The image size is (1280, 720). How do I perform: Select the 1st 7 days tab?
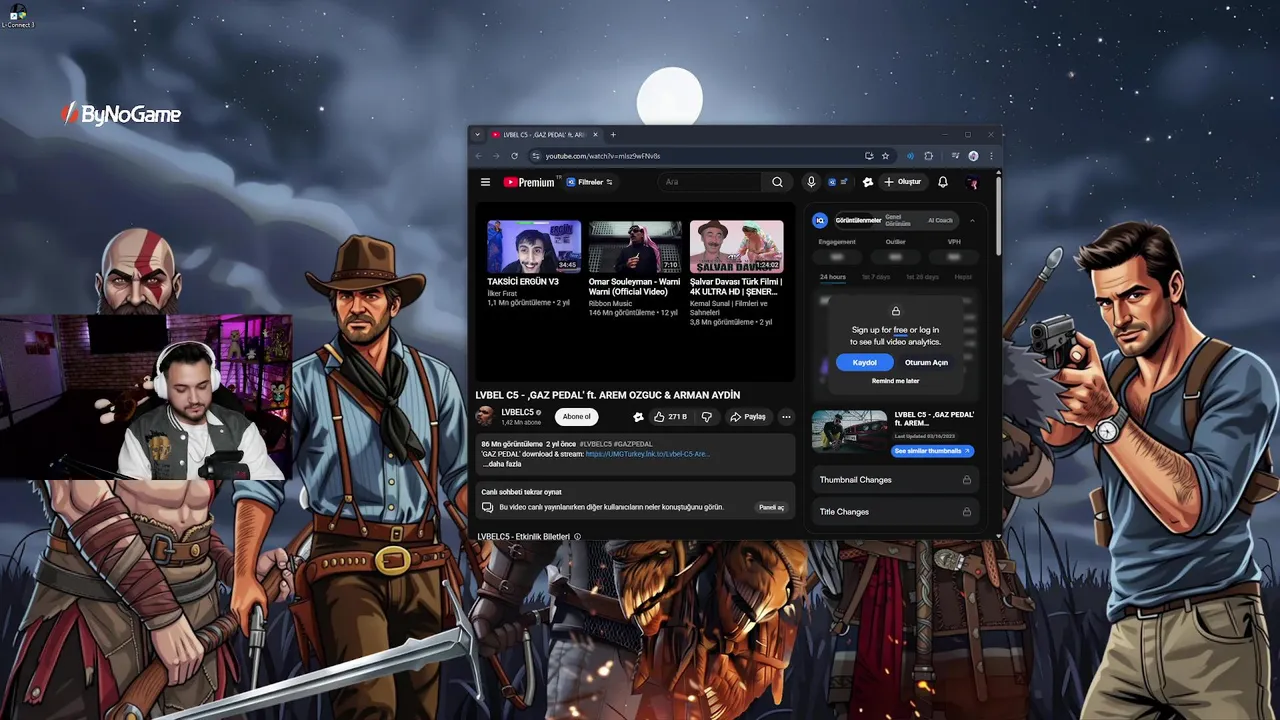876,277
